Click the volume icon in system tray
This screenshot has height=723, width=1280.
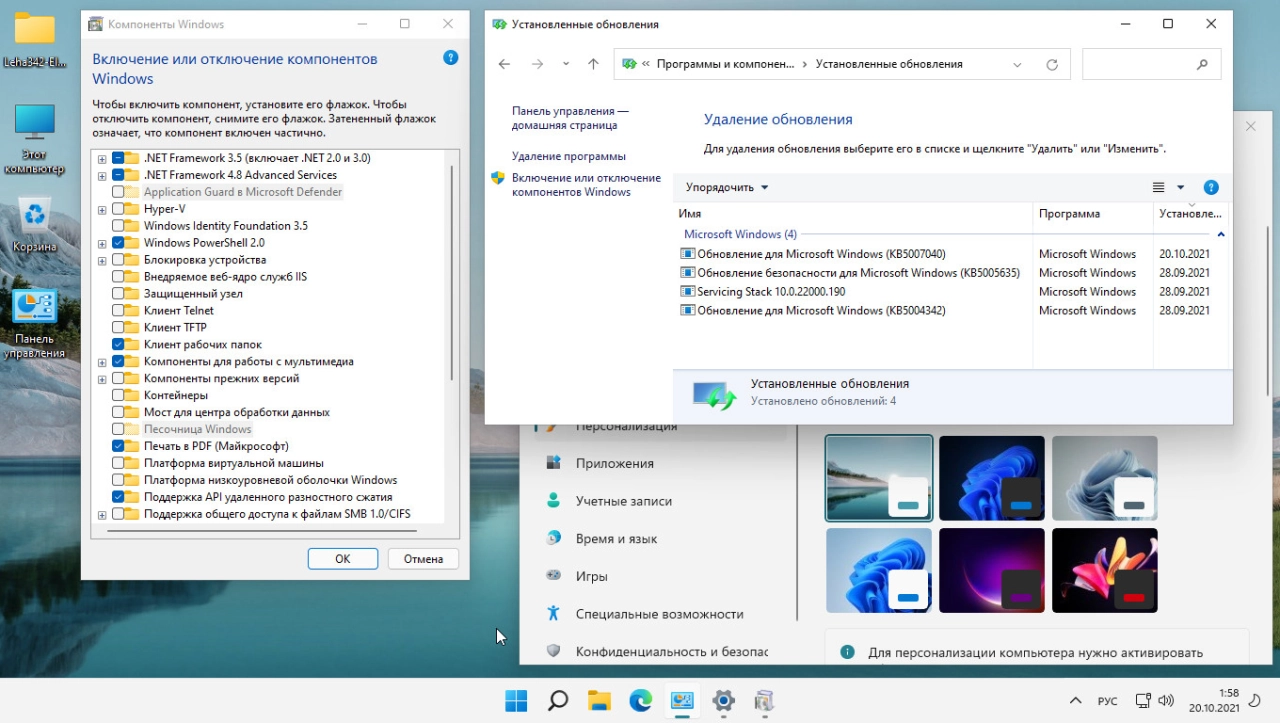coord(1166,701)
